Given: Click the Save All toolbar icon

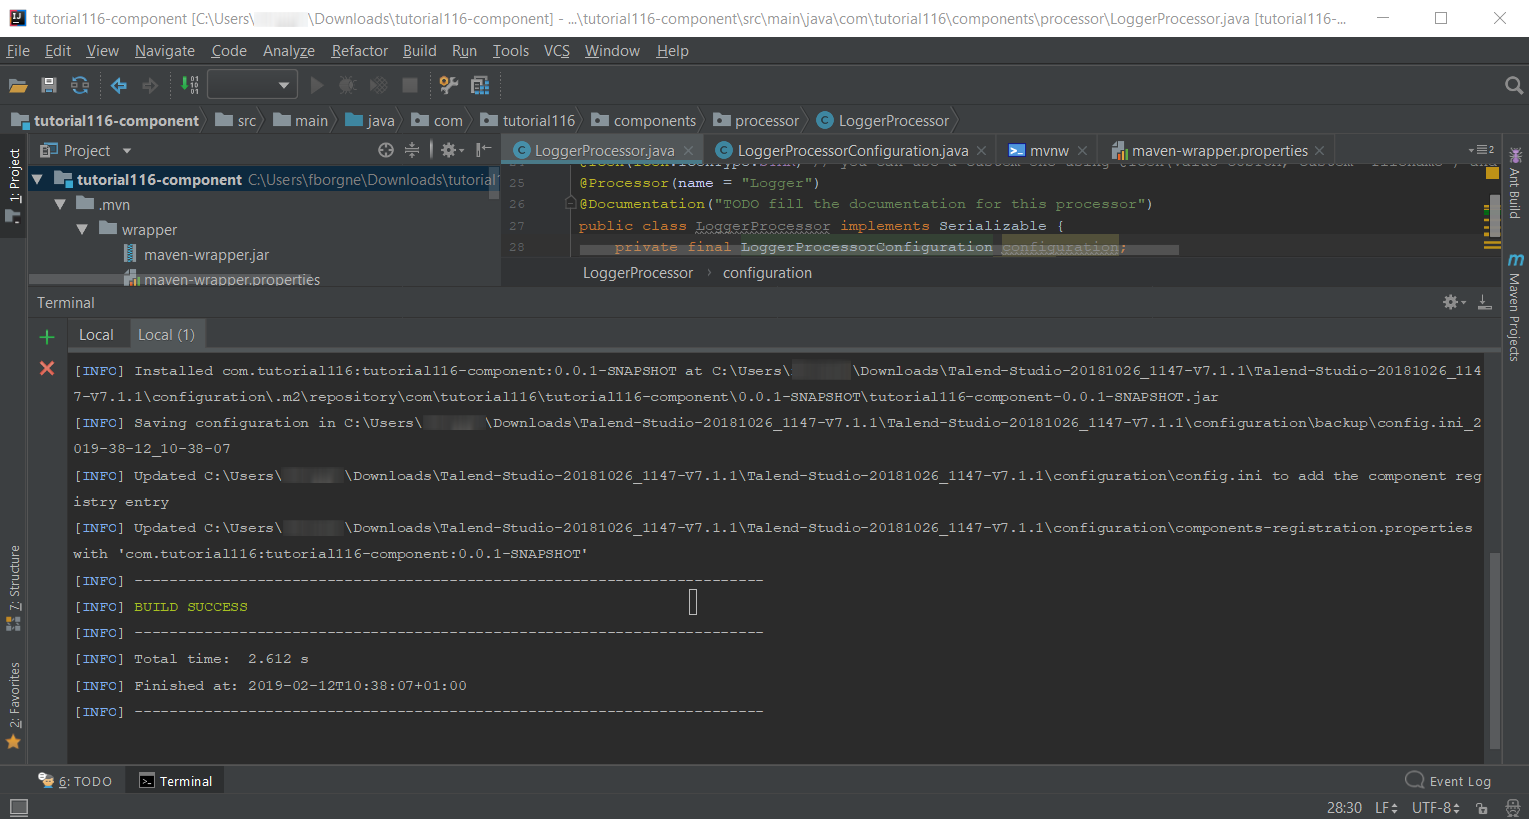Looking at the screenshot, I should point(48,86).
